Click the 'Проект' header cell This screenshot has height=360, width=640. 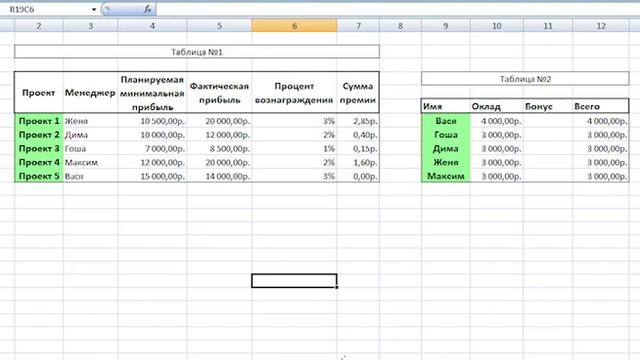tap(39, 93)
